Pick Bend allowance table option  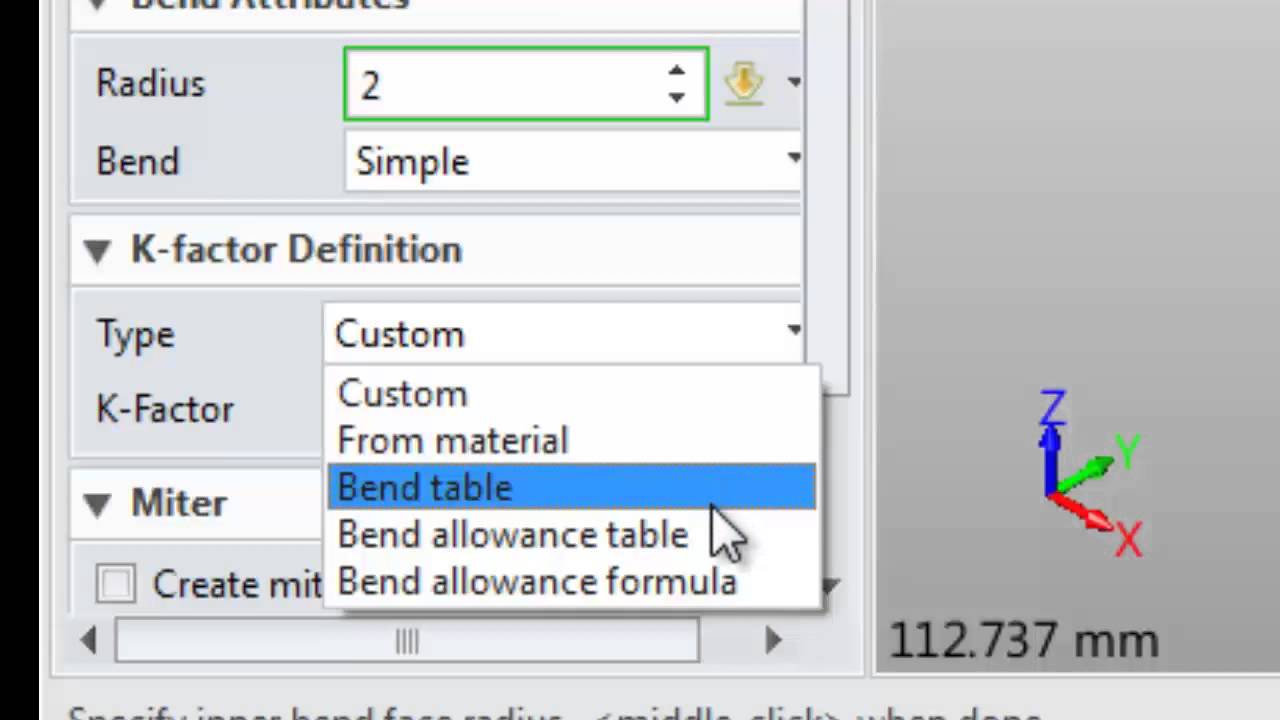512,535
